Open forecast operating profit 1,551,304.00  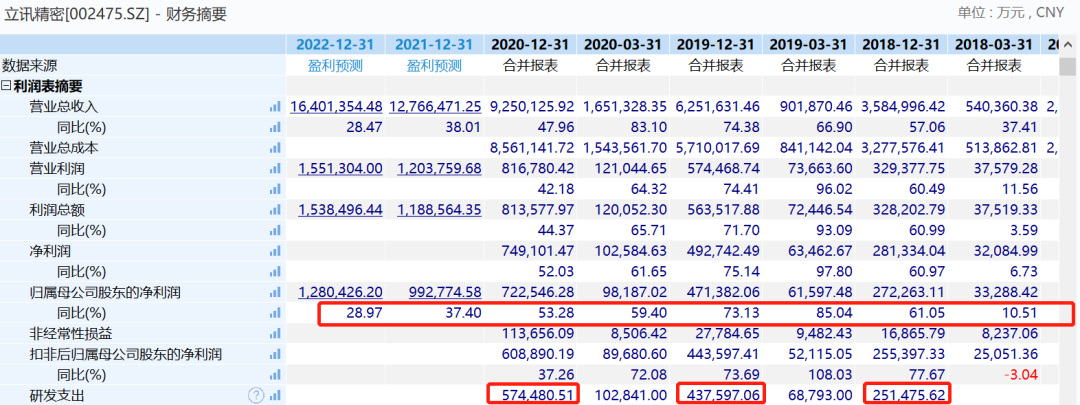pyautogui.click(x=340, y=169)
